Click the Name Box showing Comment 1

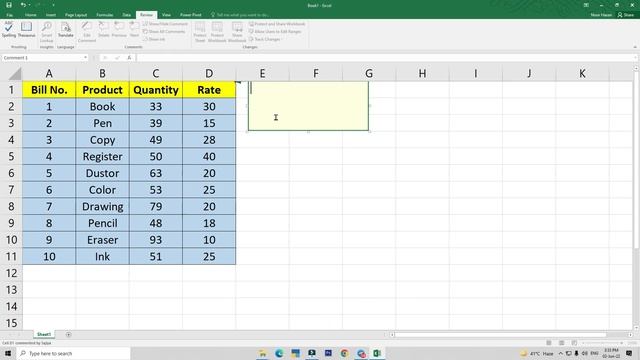(42, 58)
